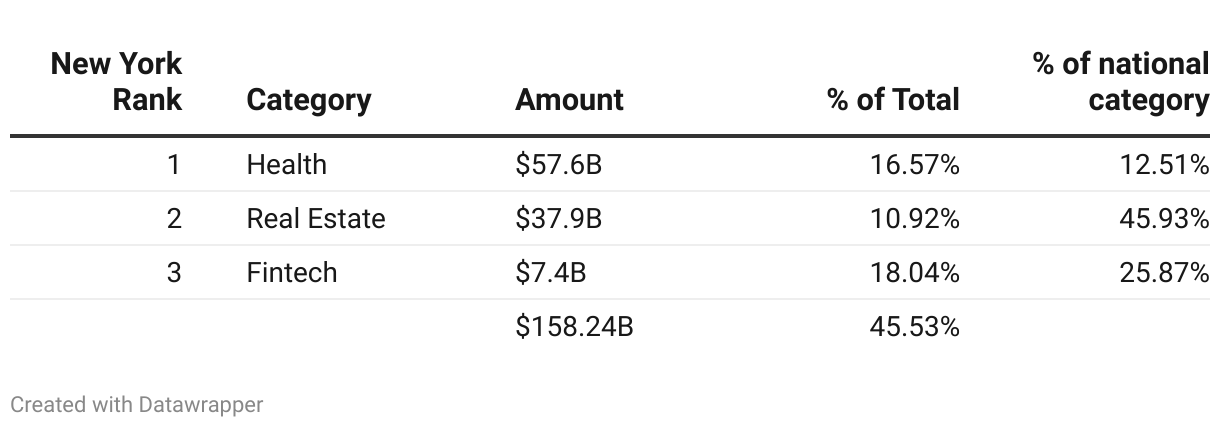The image size is (1220, 428).
Task: Select the "Real Estate" category cell
Action: 315,218
